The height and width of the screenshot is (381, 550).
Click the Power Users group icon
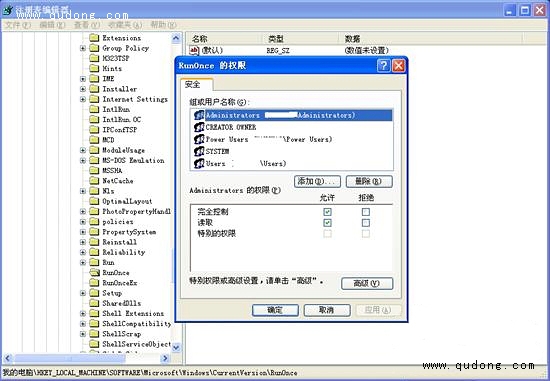(x=199, y=139)
